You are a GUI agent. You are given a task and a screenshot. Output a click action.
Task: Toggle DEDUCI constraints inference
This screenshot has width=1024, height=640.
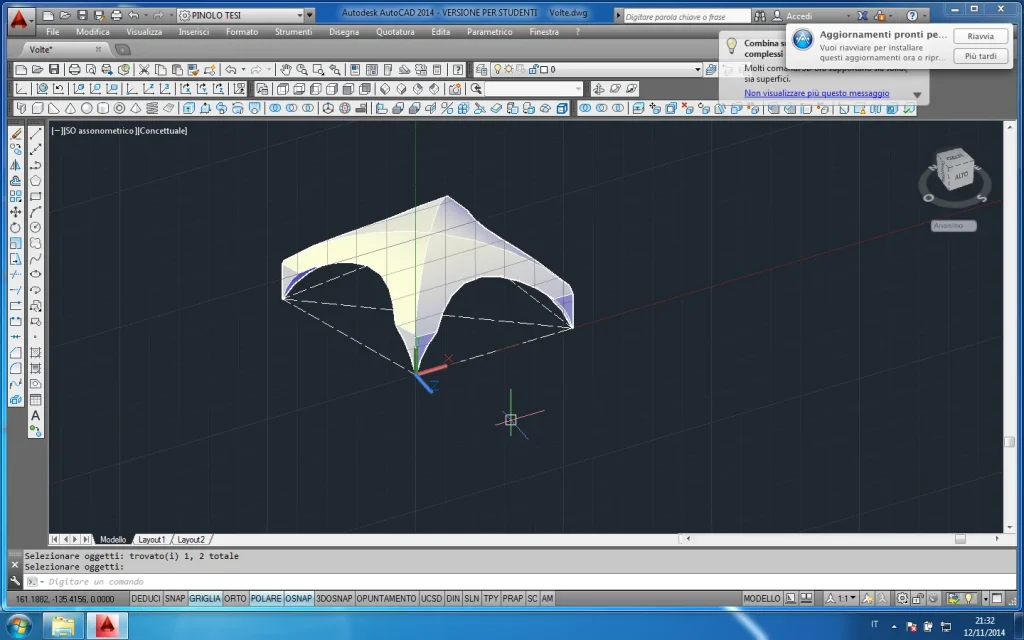[146, 598]
